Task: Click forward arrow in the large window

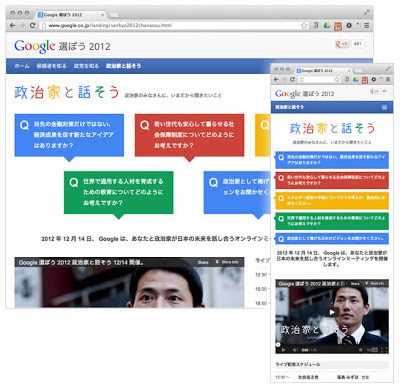Action: 22,25
